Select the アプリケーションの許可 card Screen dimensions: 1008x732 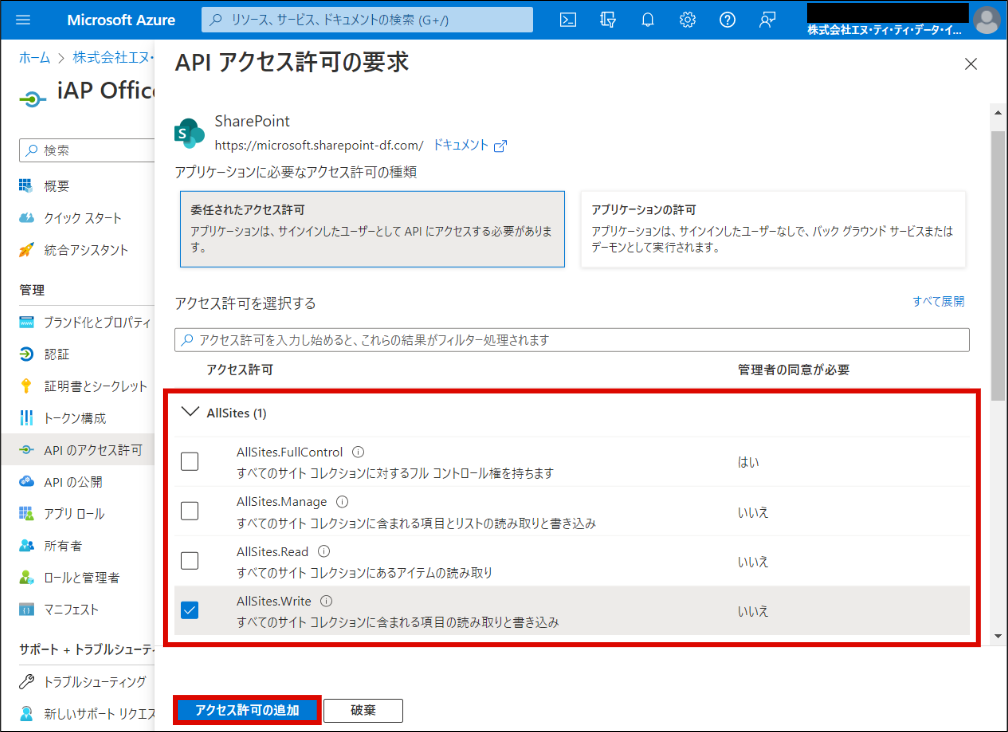click(772, 229)
